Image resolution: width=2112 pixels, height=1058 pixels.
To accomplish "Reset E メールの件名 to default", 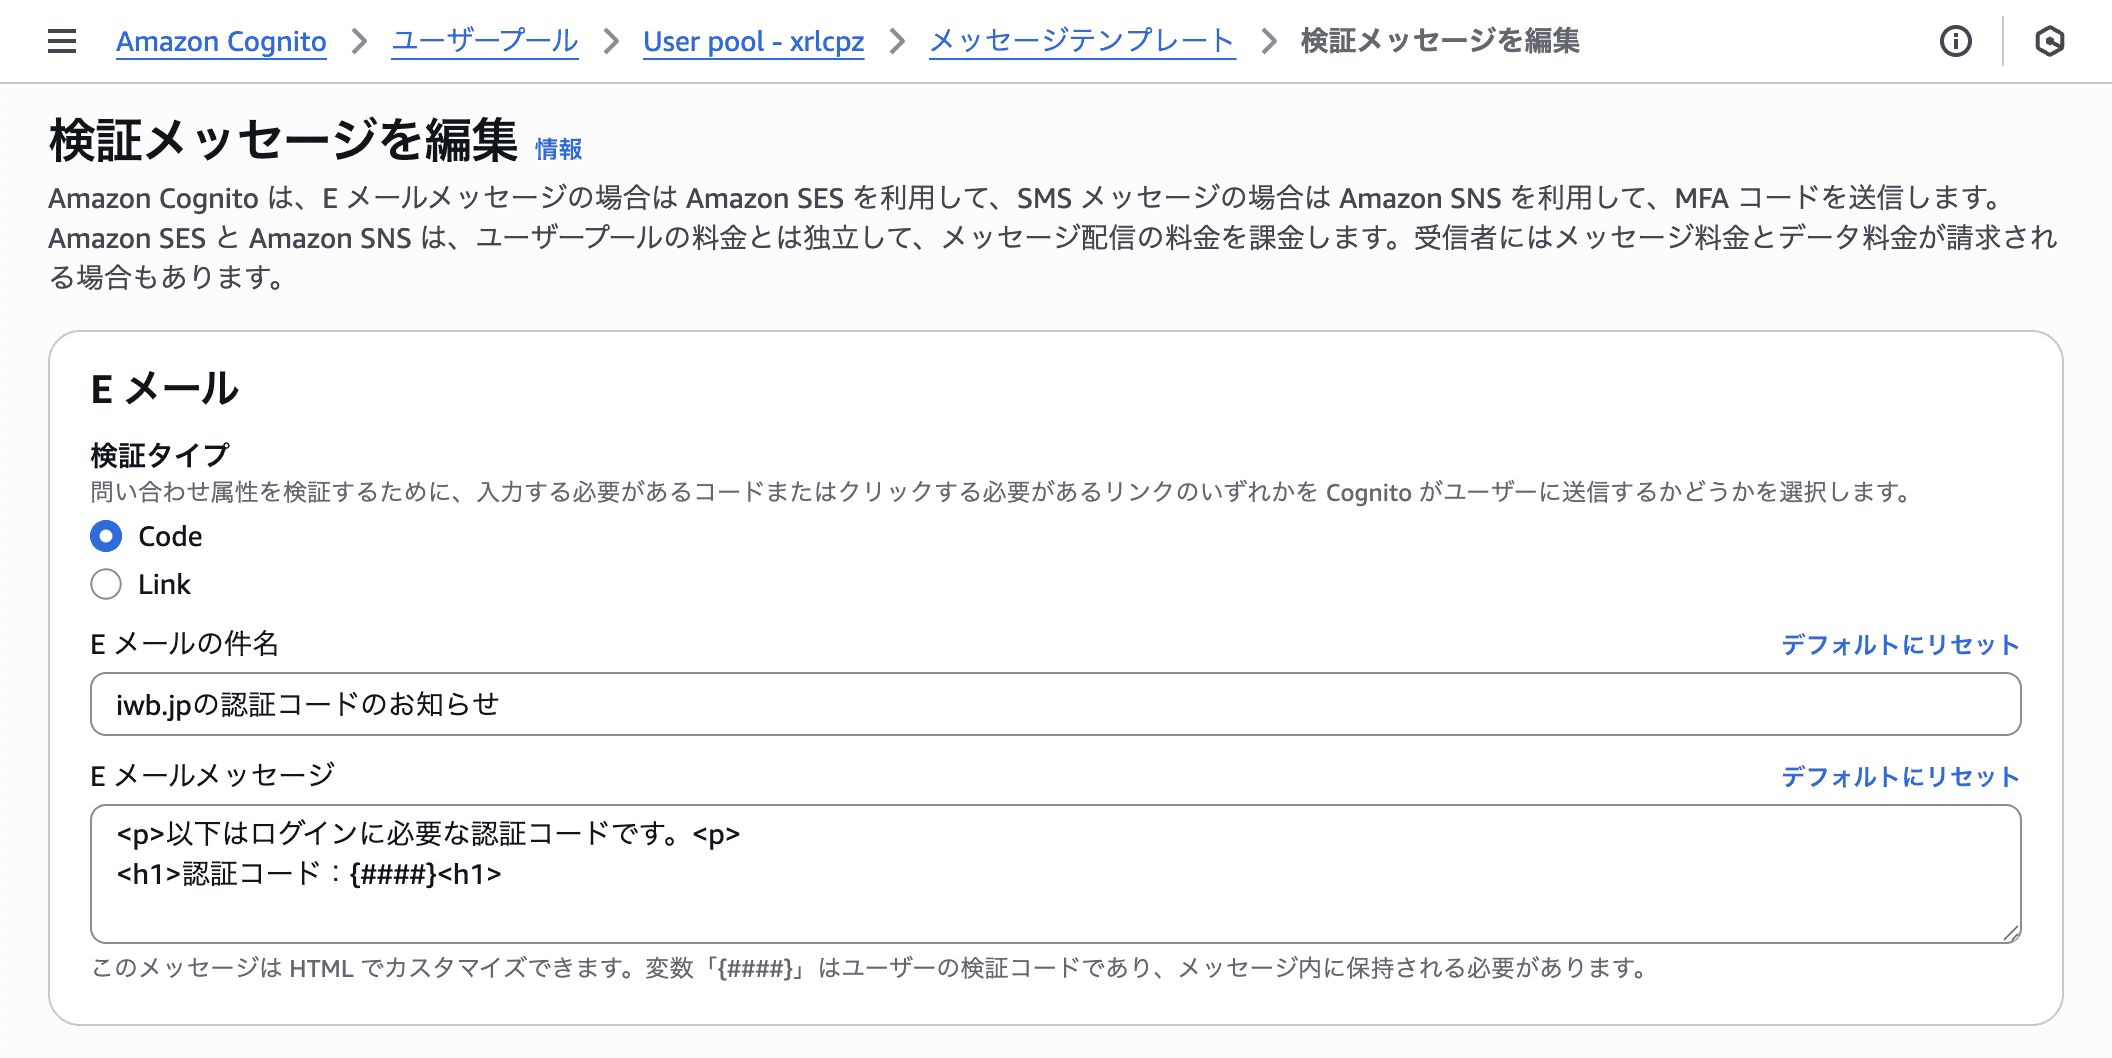I will click(1900, 645).
